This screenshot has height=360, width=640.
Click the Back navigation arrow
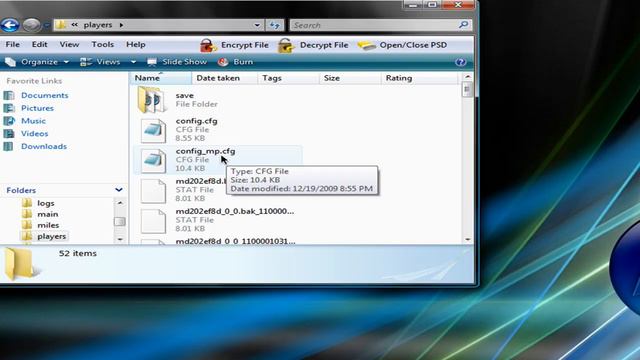pos(10,25)
